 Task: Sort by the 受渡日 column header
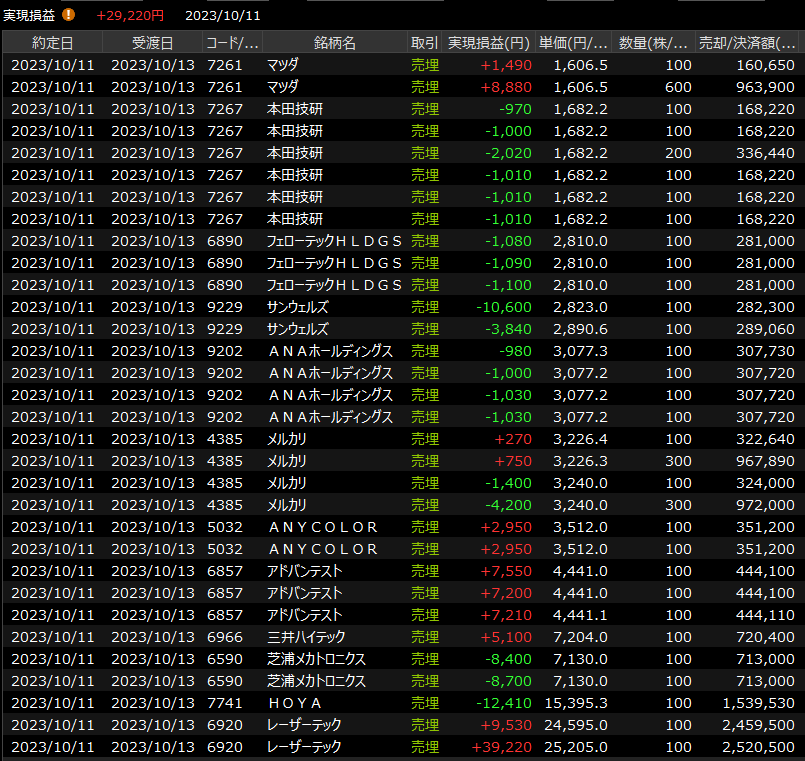152,43
